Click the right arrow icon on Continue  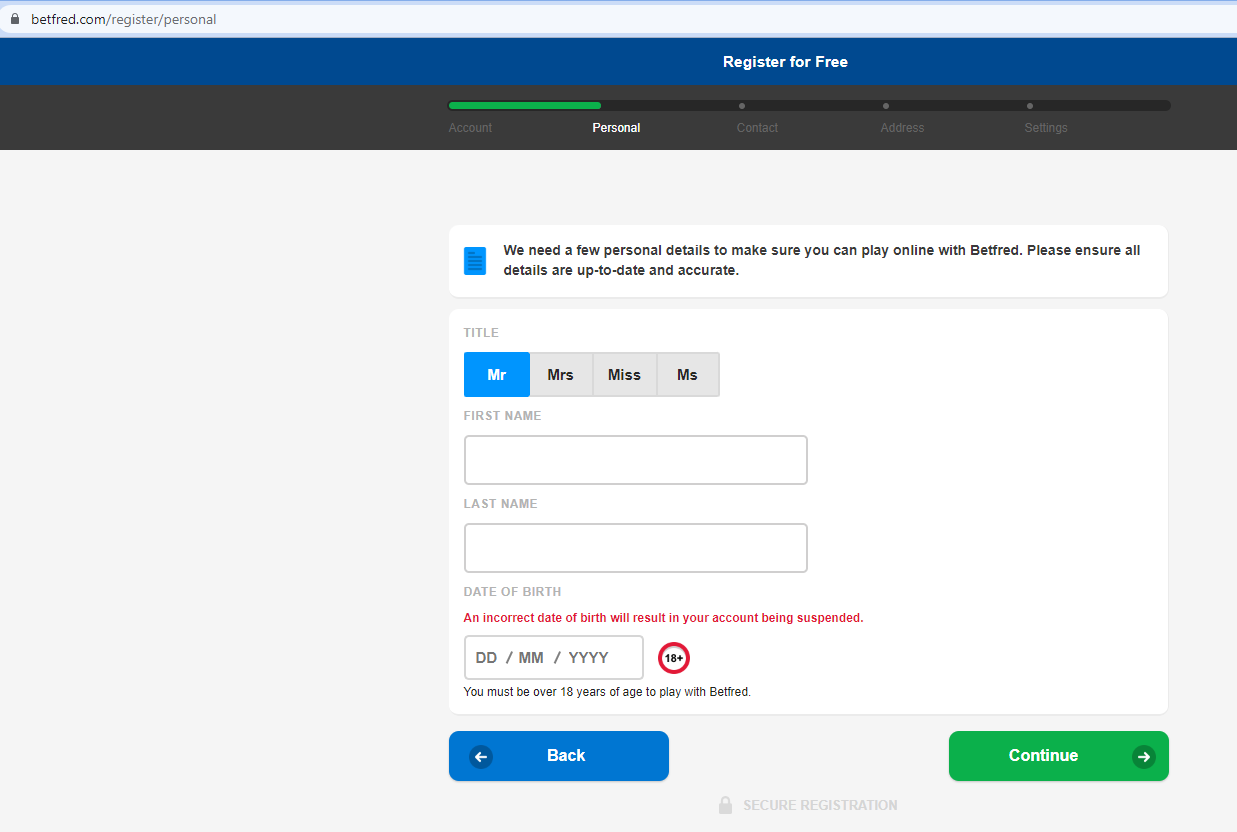click(1143, 757)
